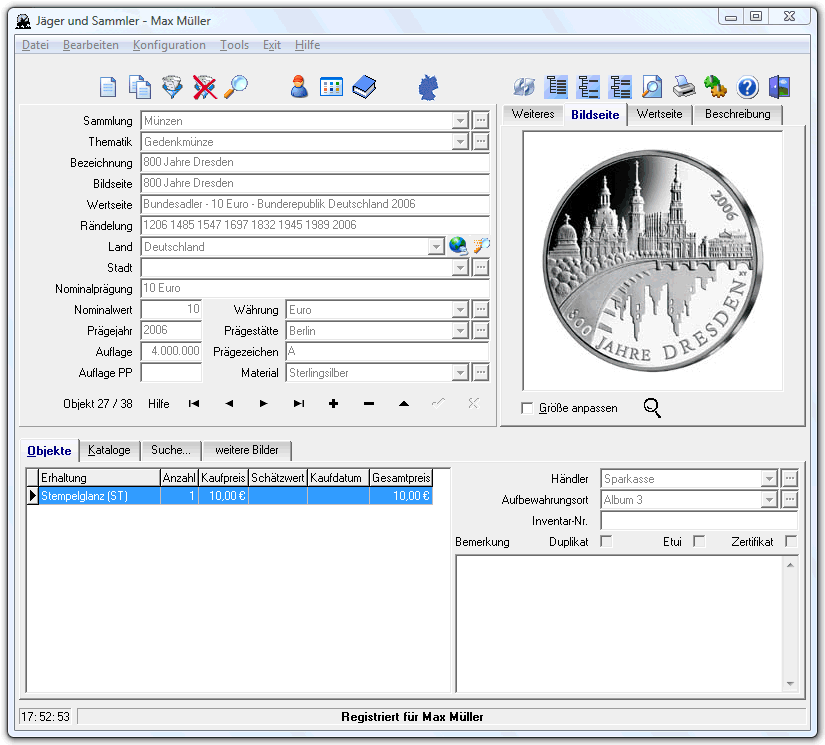Open the Stadt dropdown
The image size is (825, 745).
pyautogui.click(x=460, y=267)
